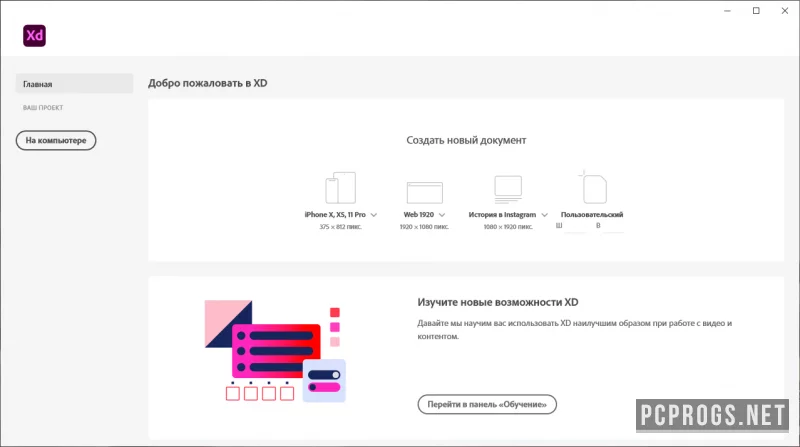Maximize the Adobe XD window

point(756,11)
